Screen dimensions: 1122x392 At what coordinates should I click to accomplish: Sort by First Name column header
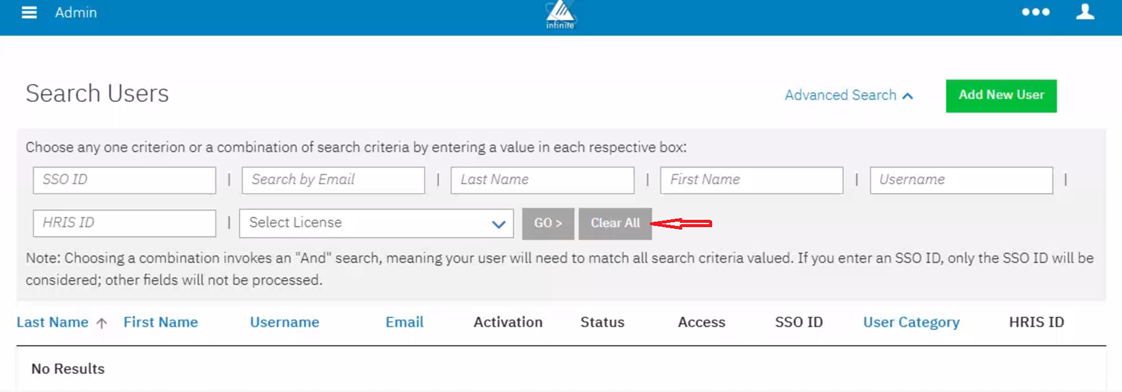point(160,323)
